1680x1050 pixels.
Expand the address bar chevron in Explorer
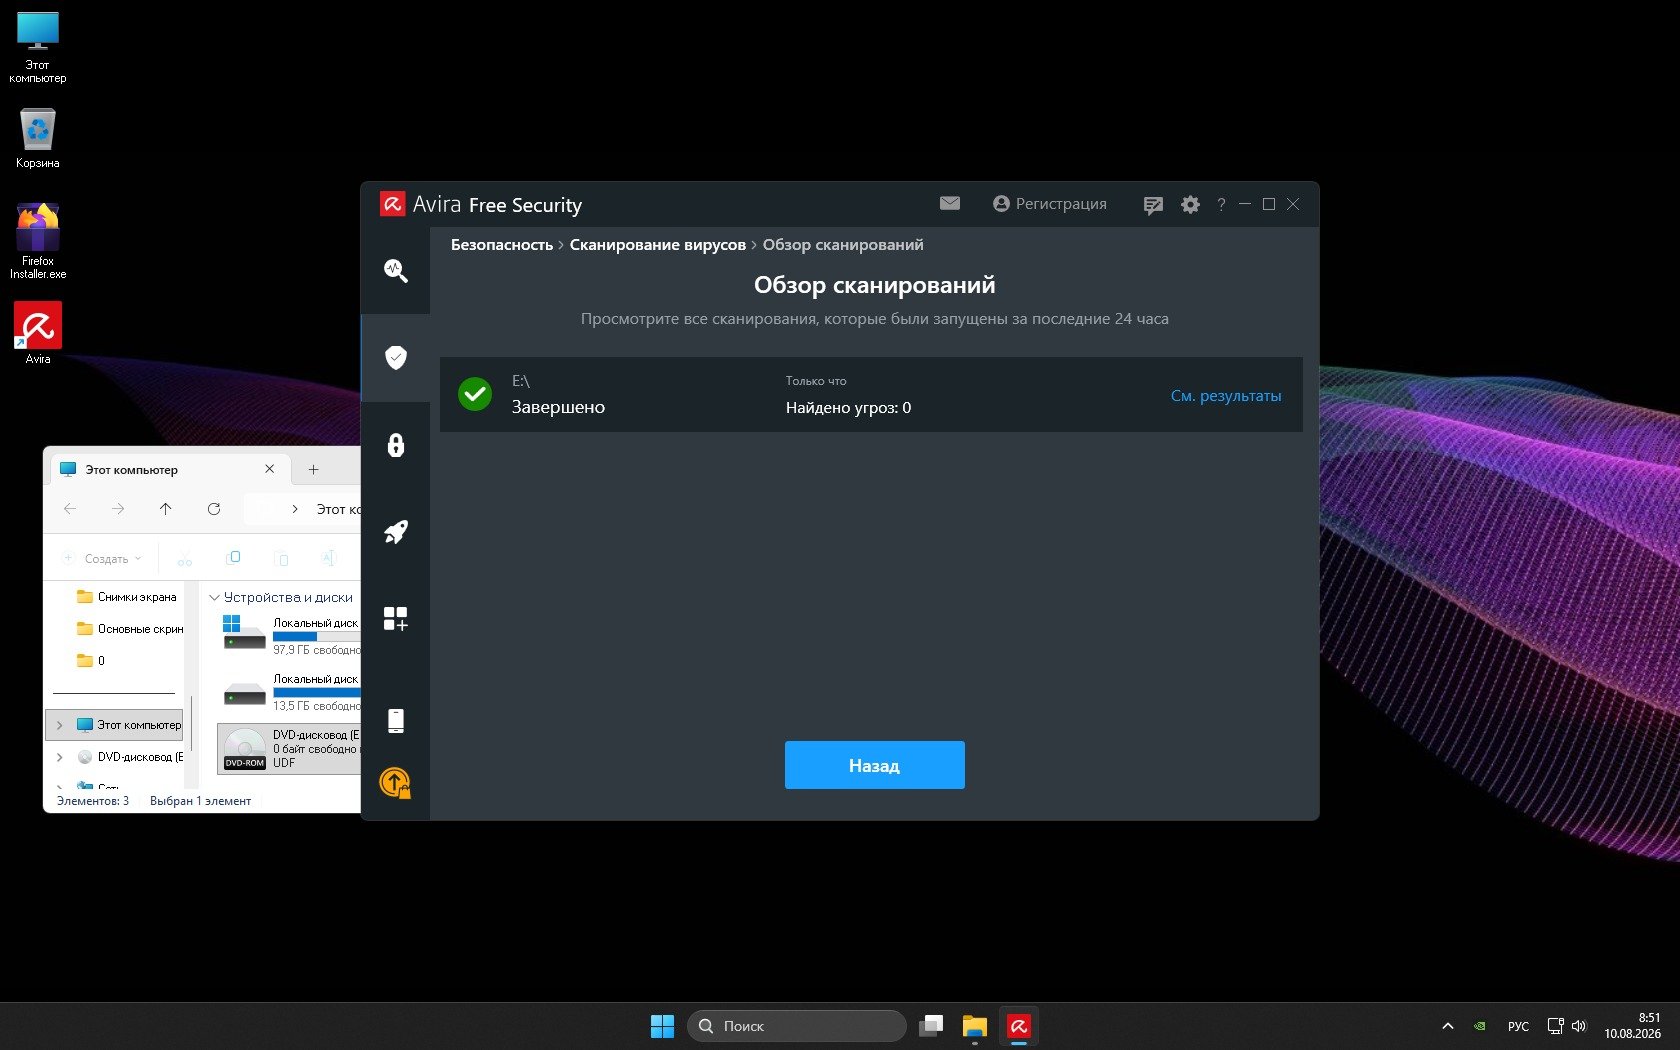tap(295, 509)
